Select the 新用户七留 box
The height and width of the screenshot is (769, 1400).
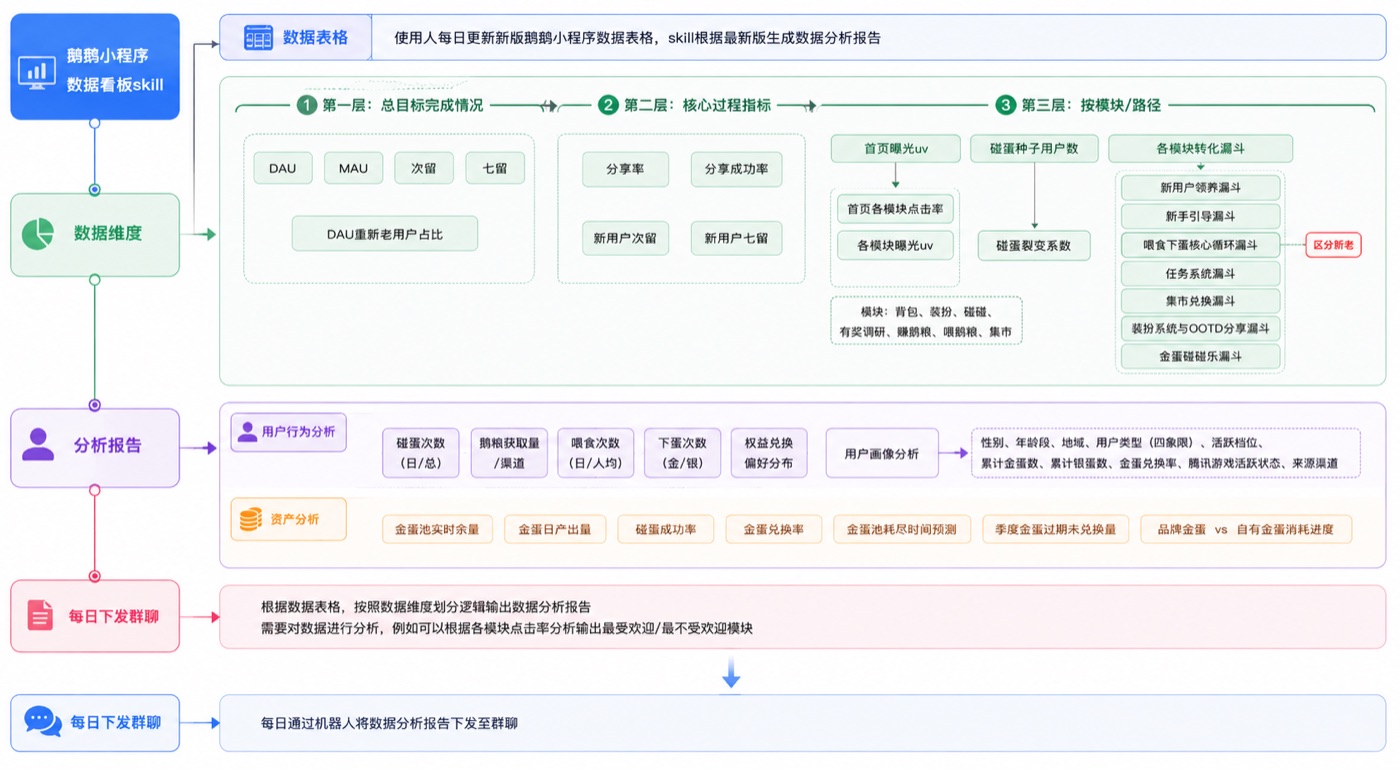coord(736,238)
